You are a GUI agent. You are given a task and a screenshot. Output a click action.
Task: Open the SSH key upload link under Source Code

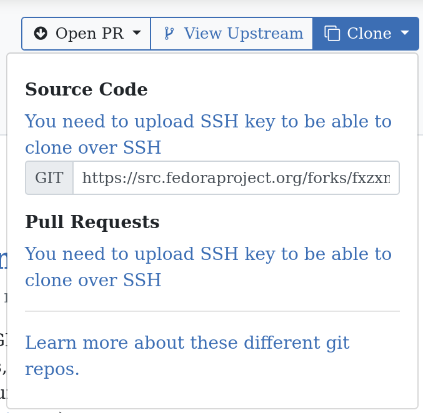click(208, 134)
